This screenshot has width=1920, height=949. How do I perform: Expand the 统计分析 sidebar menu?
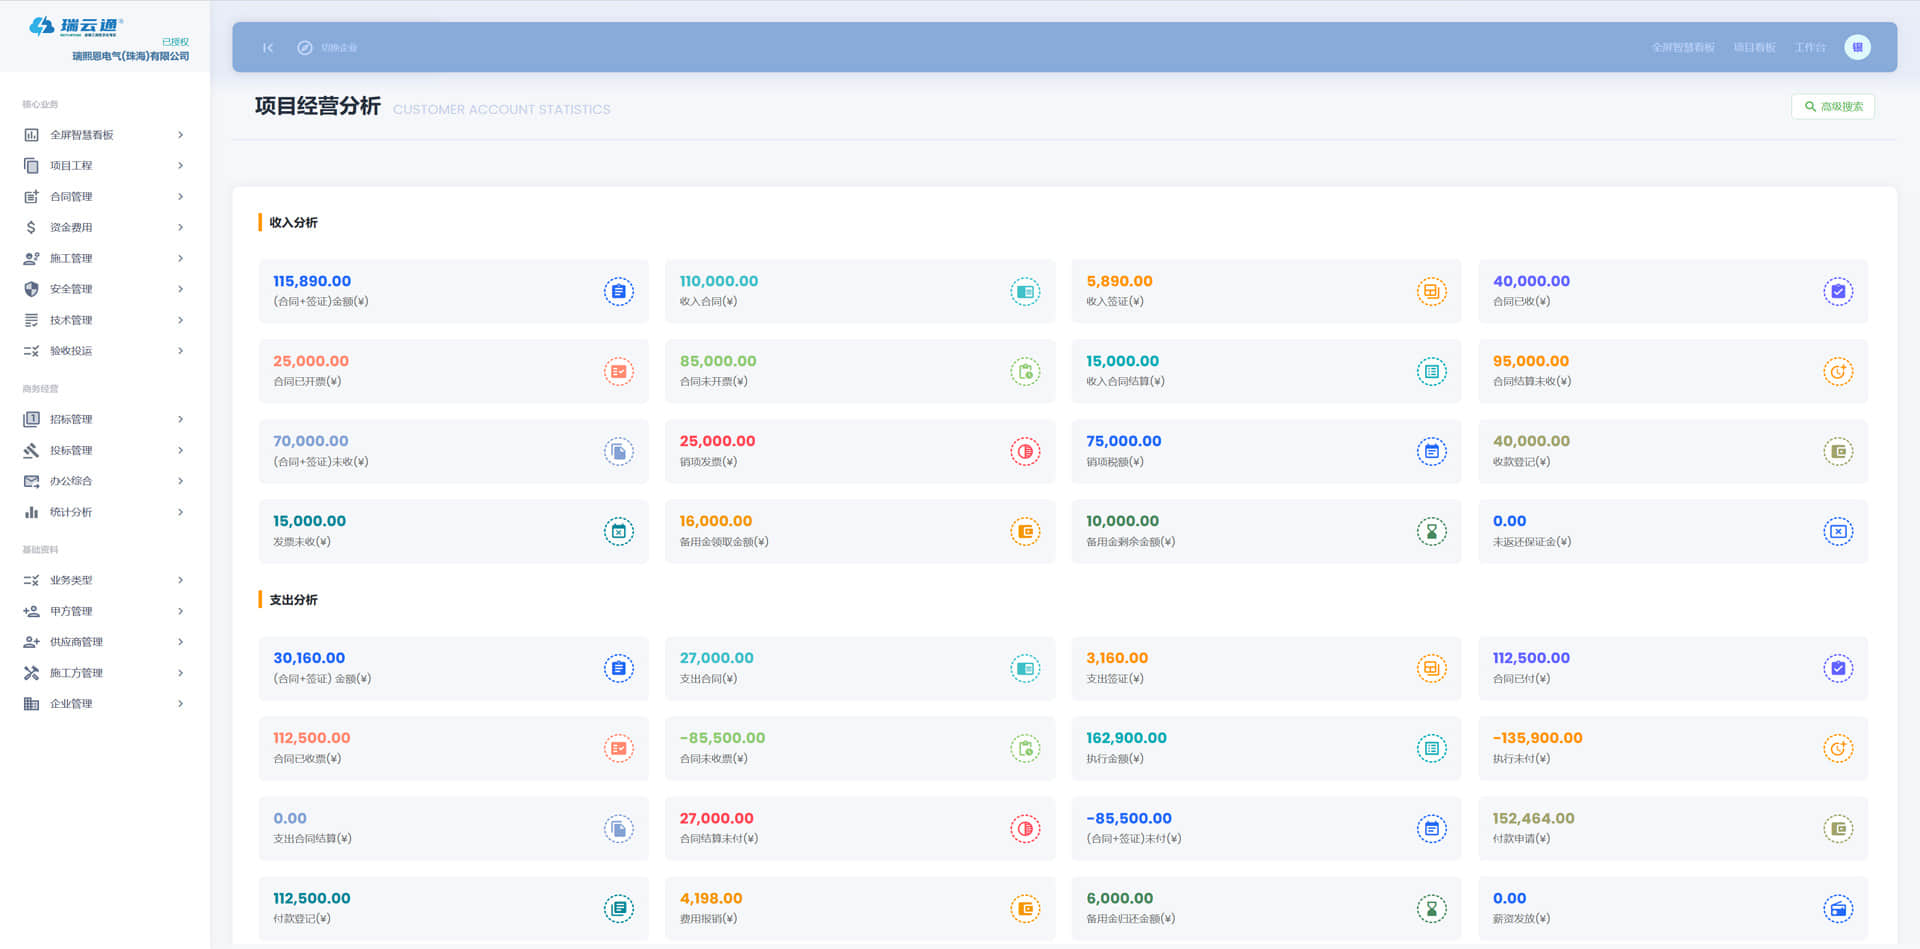tap(103, 512)
